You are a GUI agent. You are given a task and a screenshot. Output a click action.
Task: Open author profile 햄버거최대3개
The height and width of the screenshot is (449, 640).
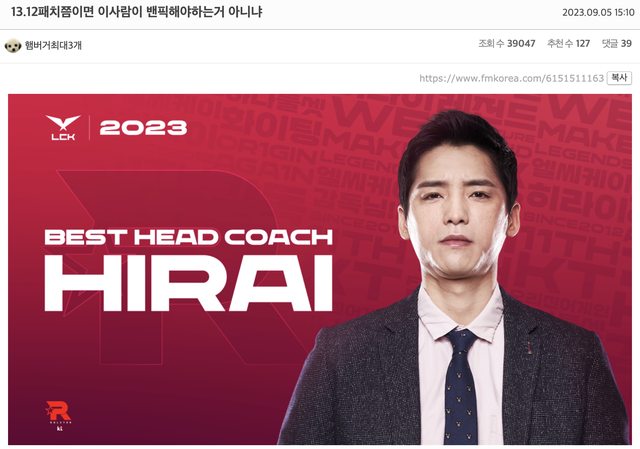[x=53, y=45]
